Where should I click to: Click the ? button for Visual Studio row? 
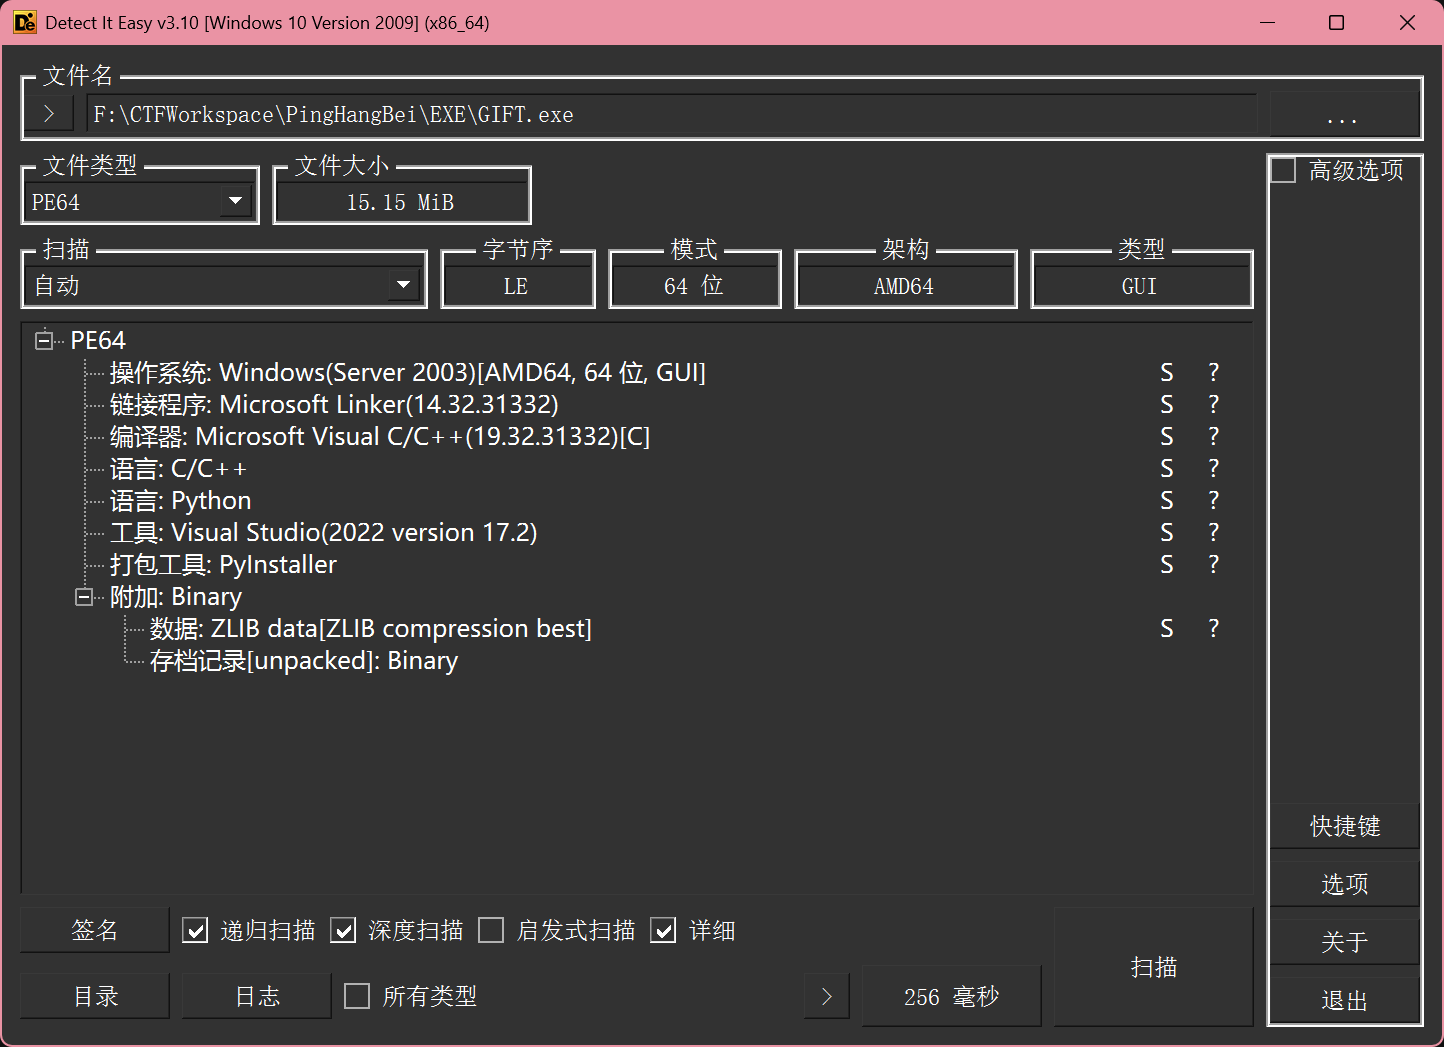pos(1213,532)
